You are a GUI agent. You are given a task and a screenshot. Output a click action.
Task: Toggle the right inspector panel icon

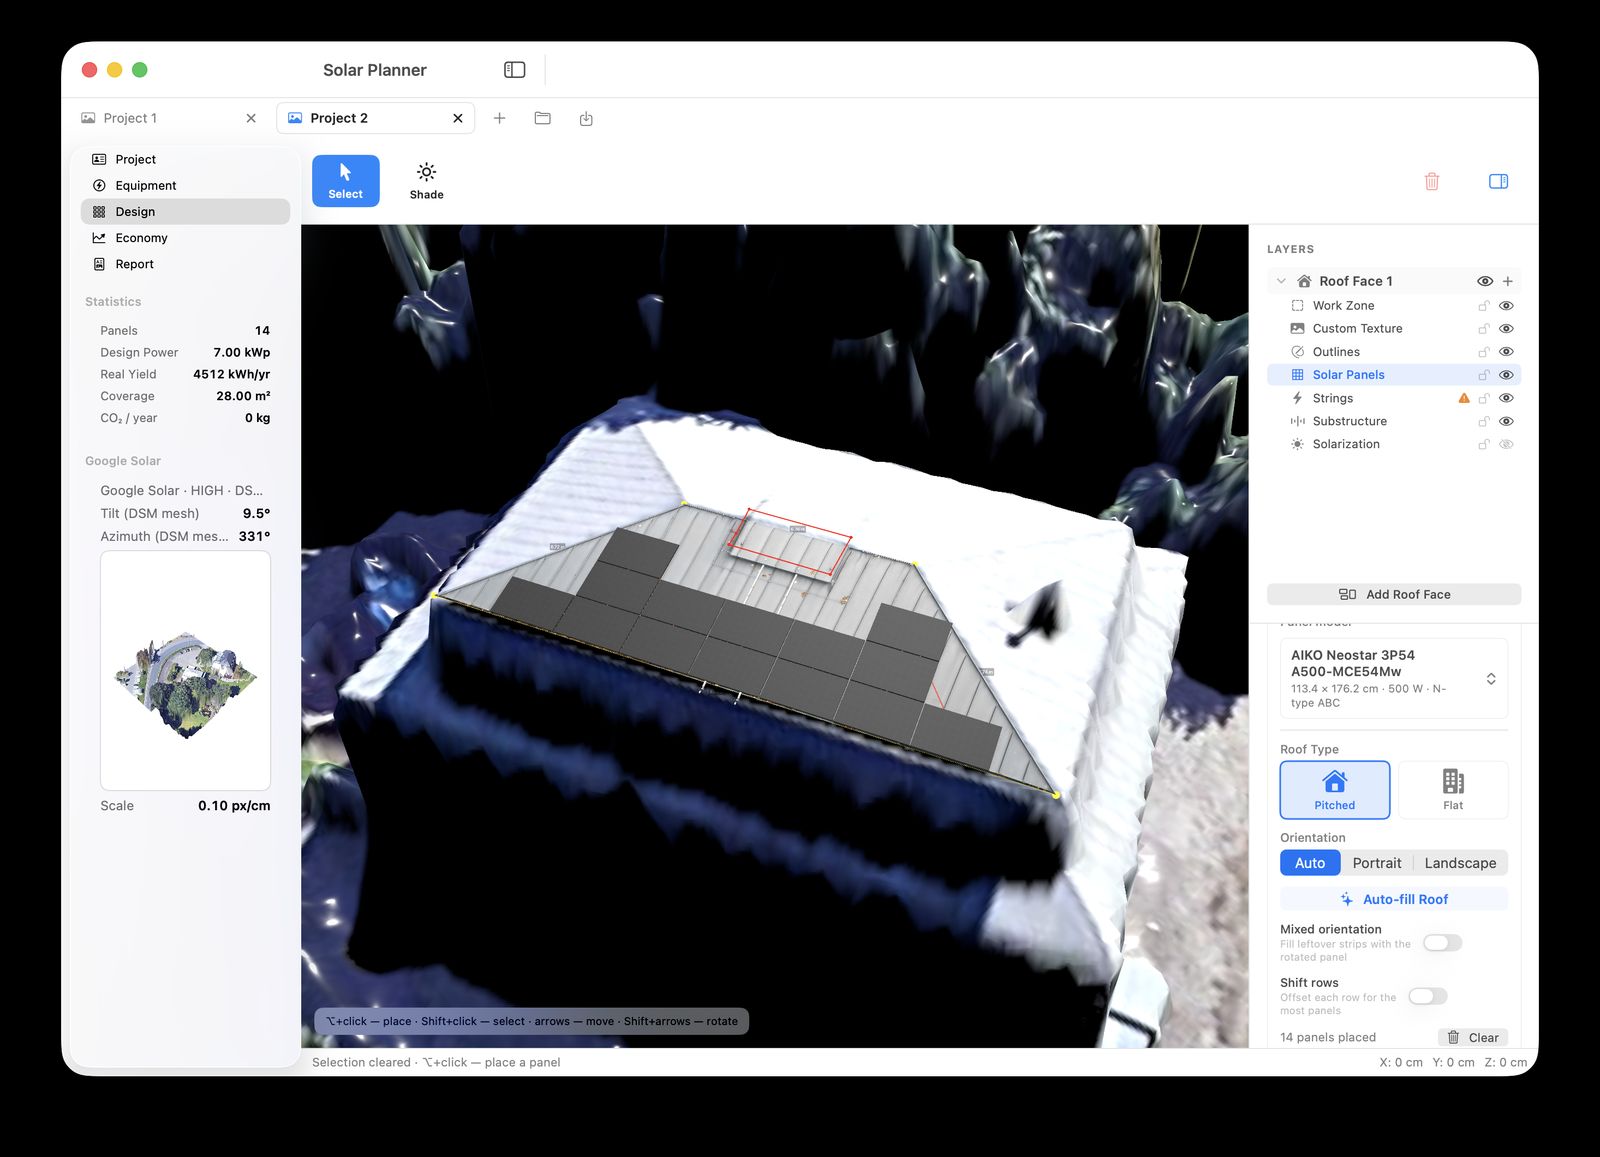click(x=1498, y=181)
